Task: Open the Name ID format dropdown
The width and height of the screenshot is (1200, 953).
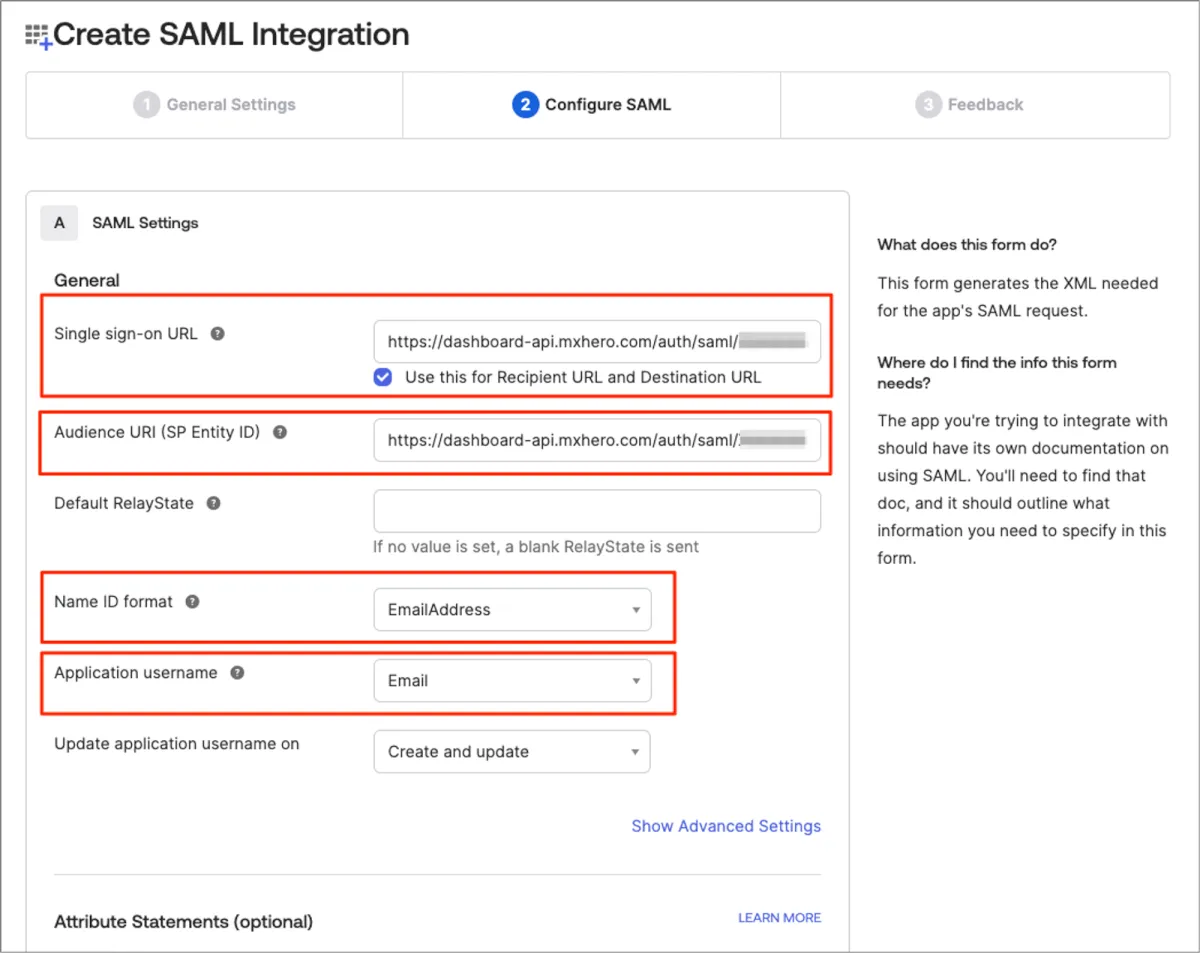Action: pos(512,610)
